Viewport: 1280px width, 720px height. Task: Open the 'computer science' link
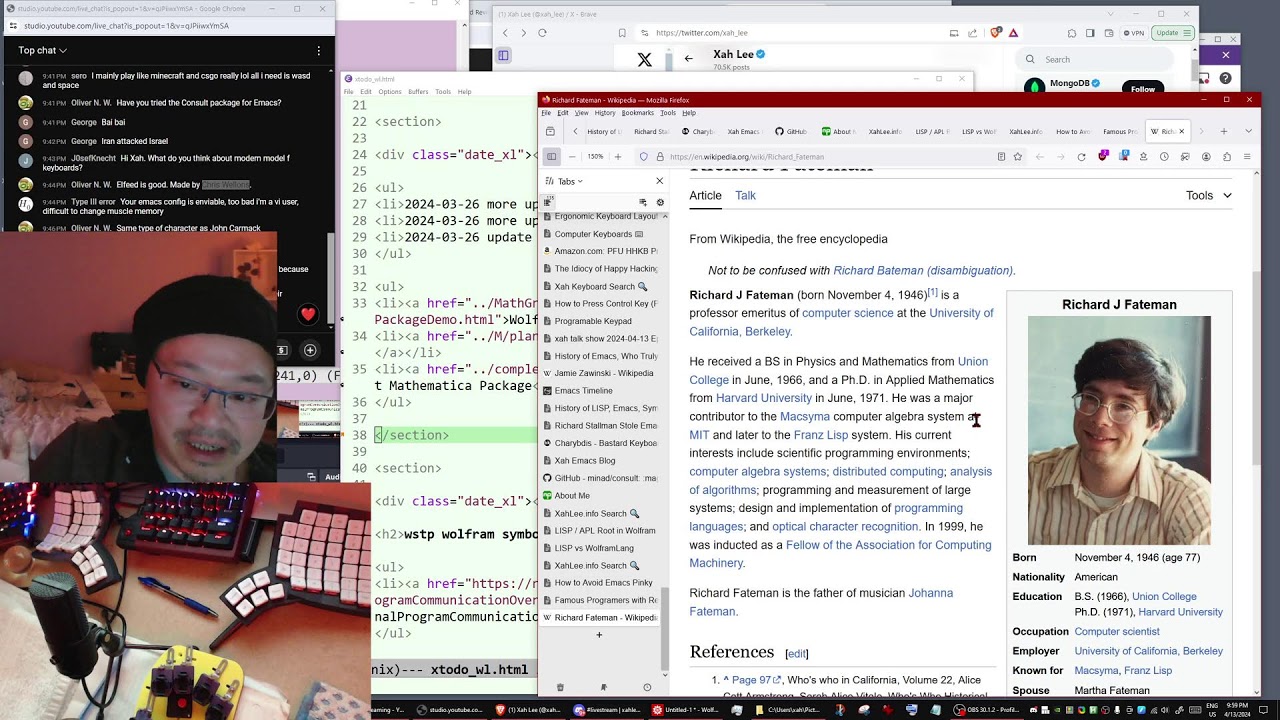click(847, 313)
